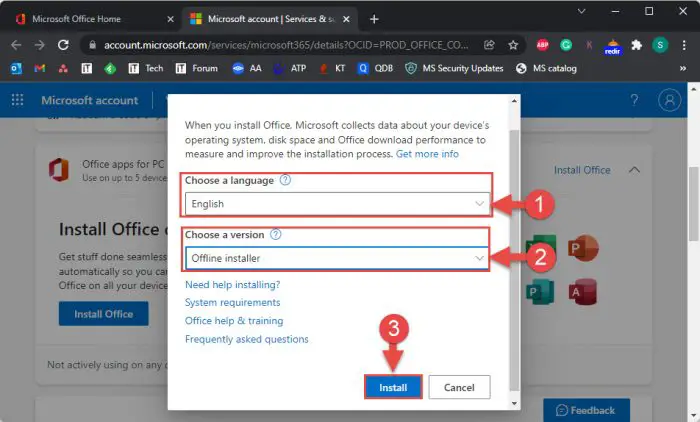The height and width of the screenshot is (422, 700).
Task: Collapse the Office apps section chevron
Action: coord(634,170)
